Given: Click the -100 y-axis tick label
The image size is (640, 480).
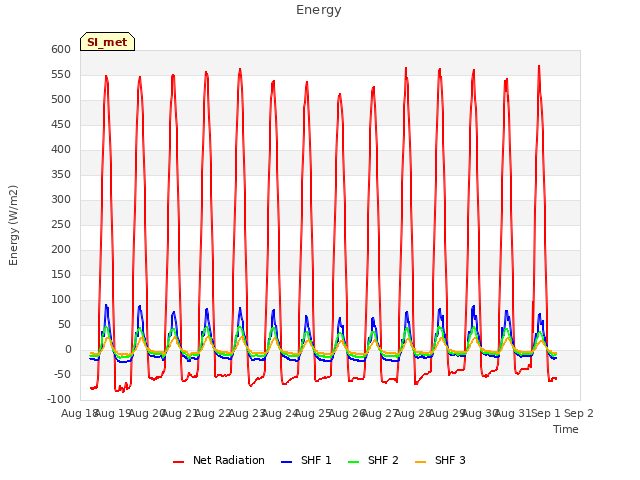Looking at the screenshot, I should [59, 399].
